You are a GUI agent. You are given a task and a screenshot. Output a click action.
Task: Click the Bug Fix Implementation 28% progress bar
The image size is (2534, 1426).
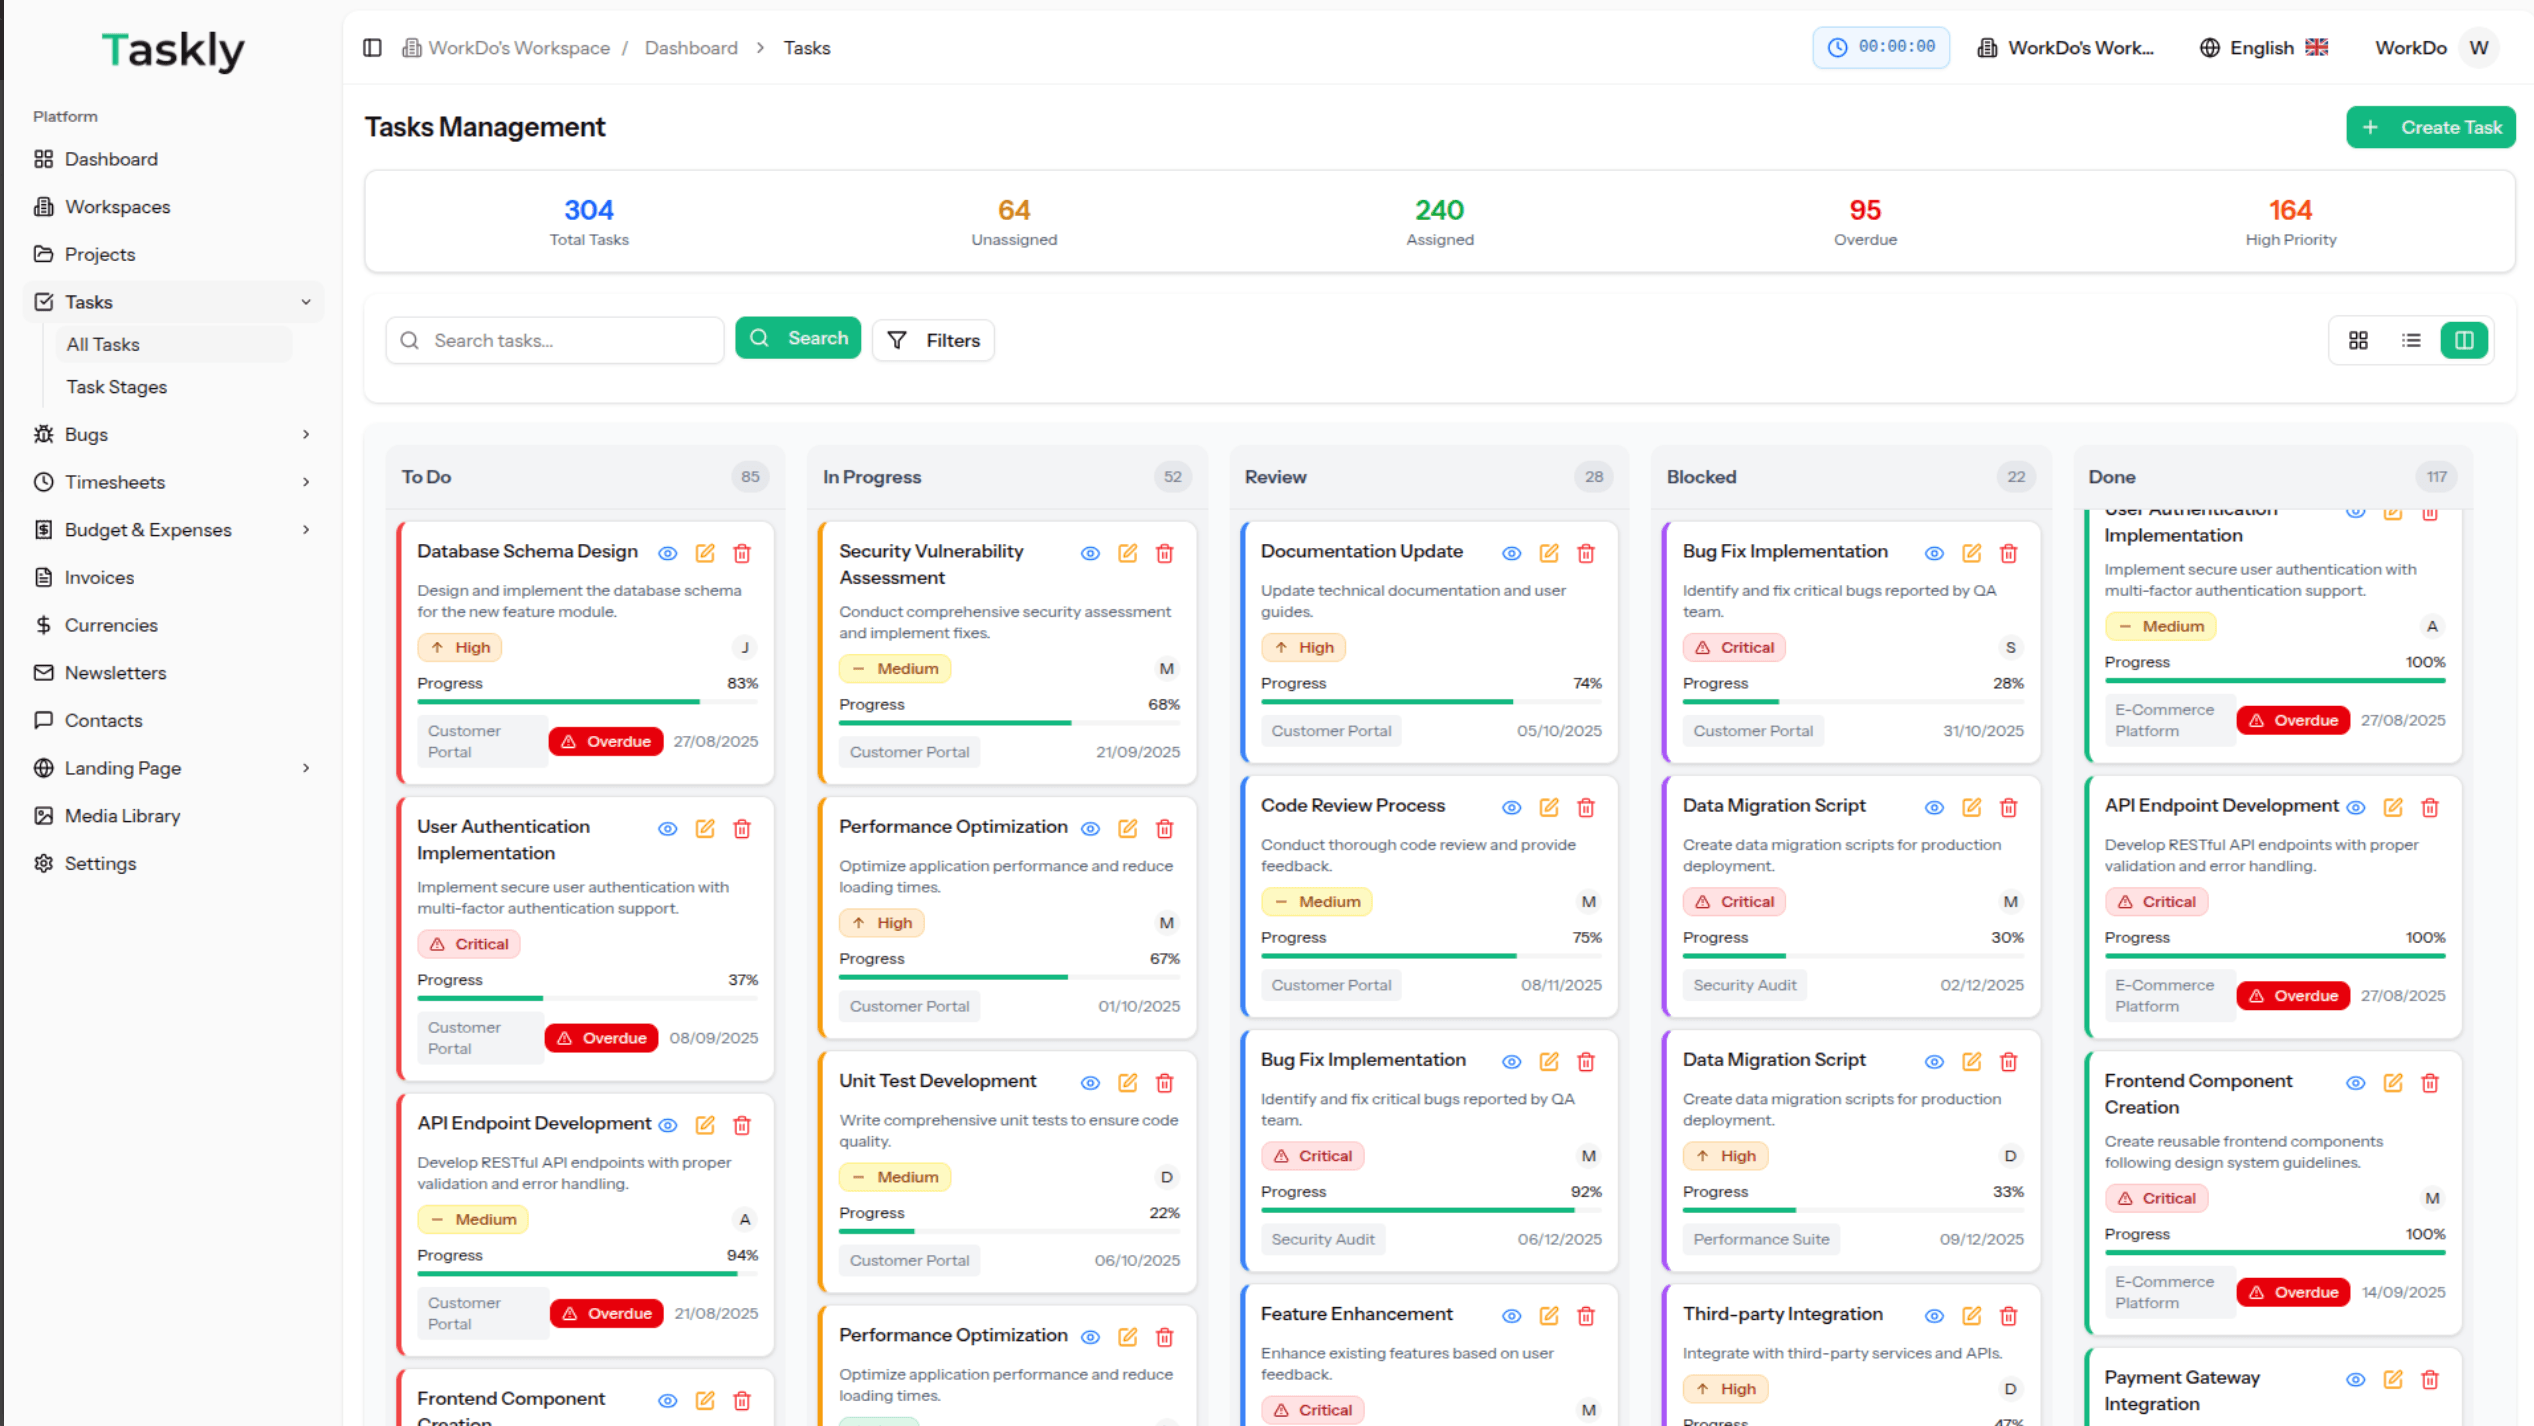(x=1851, y=701)
